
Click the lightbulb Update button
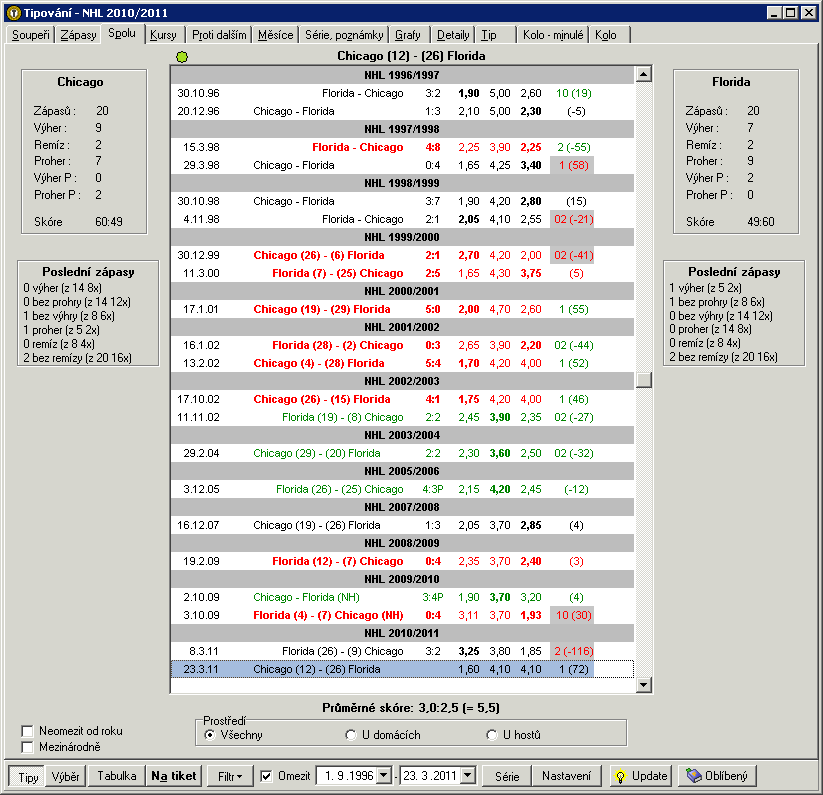pyautogui.click(x=641, y=776)
